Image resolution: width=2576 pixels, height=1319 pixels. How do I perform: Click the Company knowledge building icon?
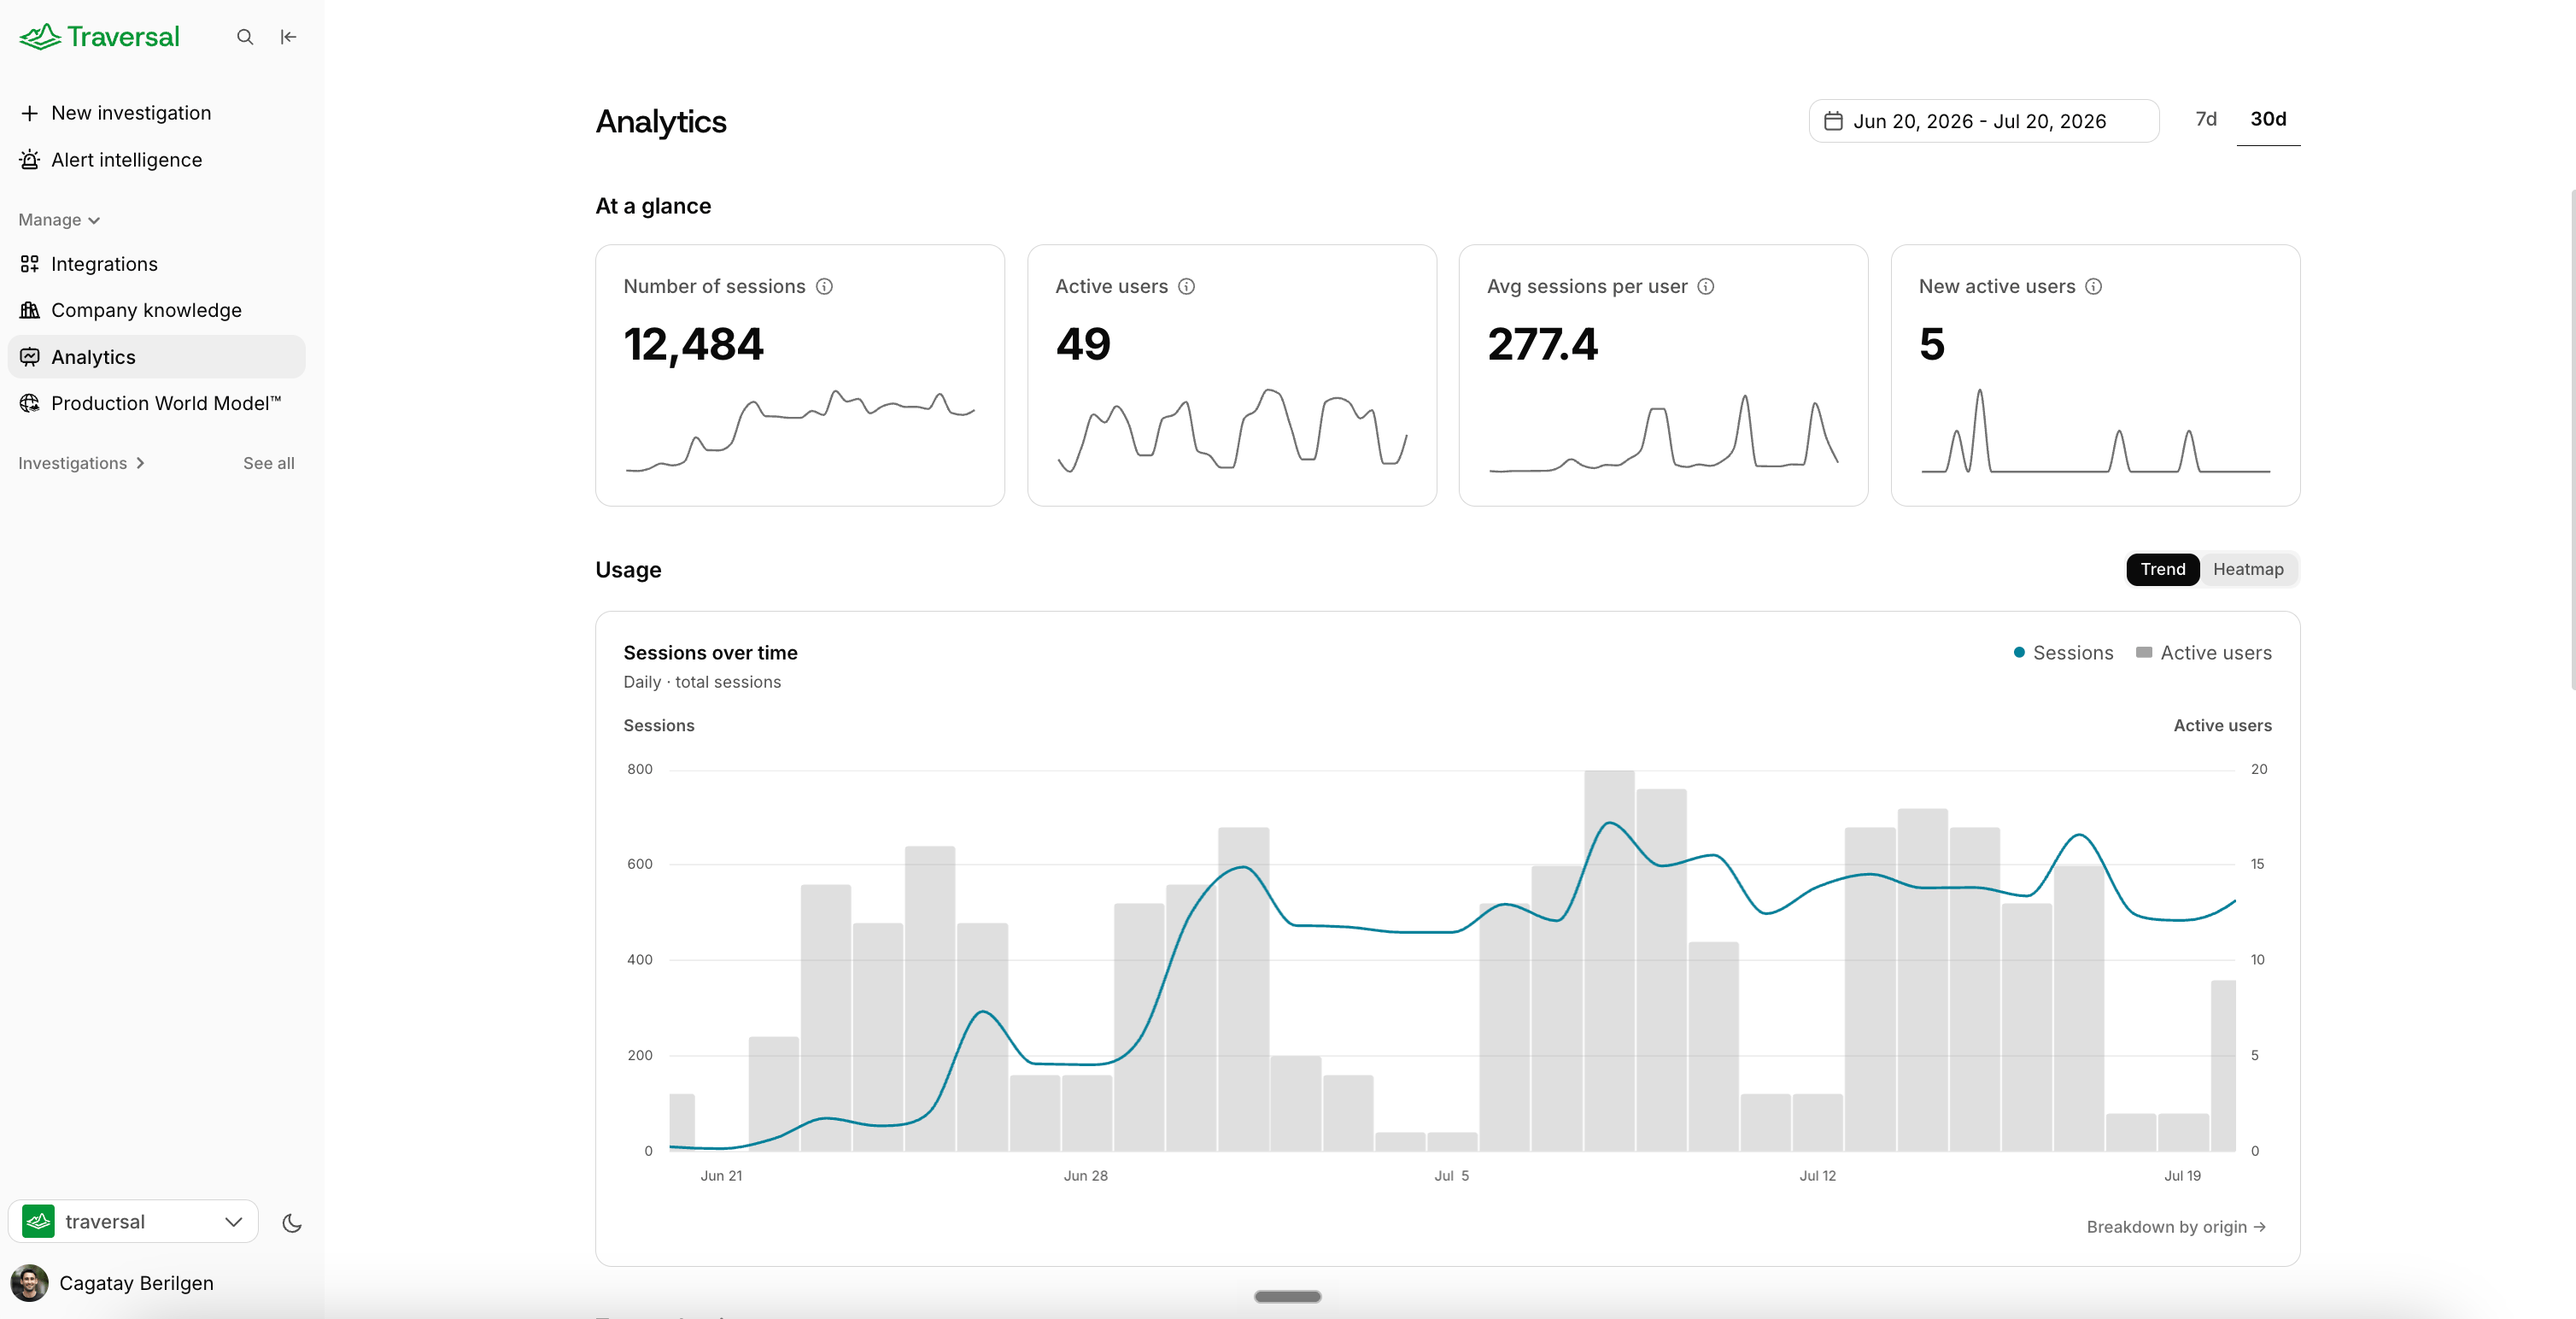30,310
